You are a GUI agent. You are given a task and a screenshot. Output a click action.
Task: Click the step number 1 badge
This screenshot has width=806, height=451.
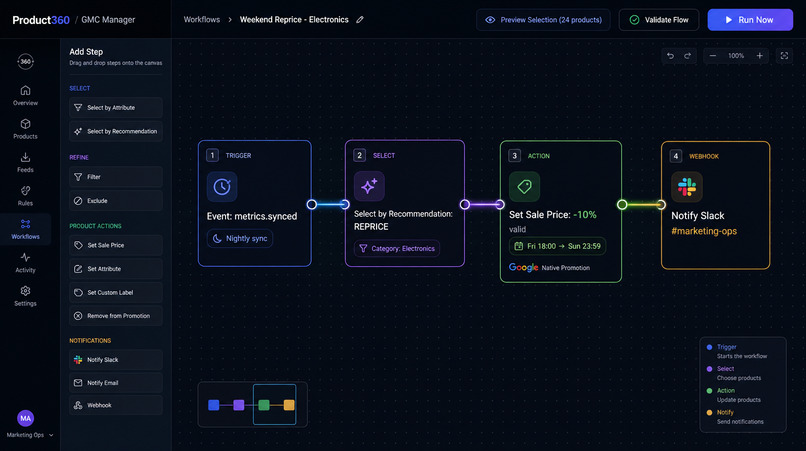[212, 155]
